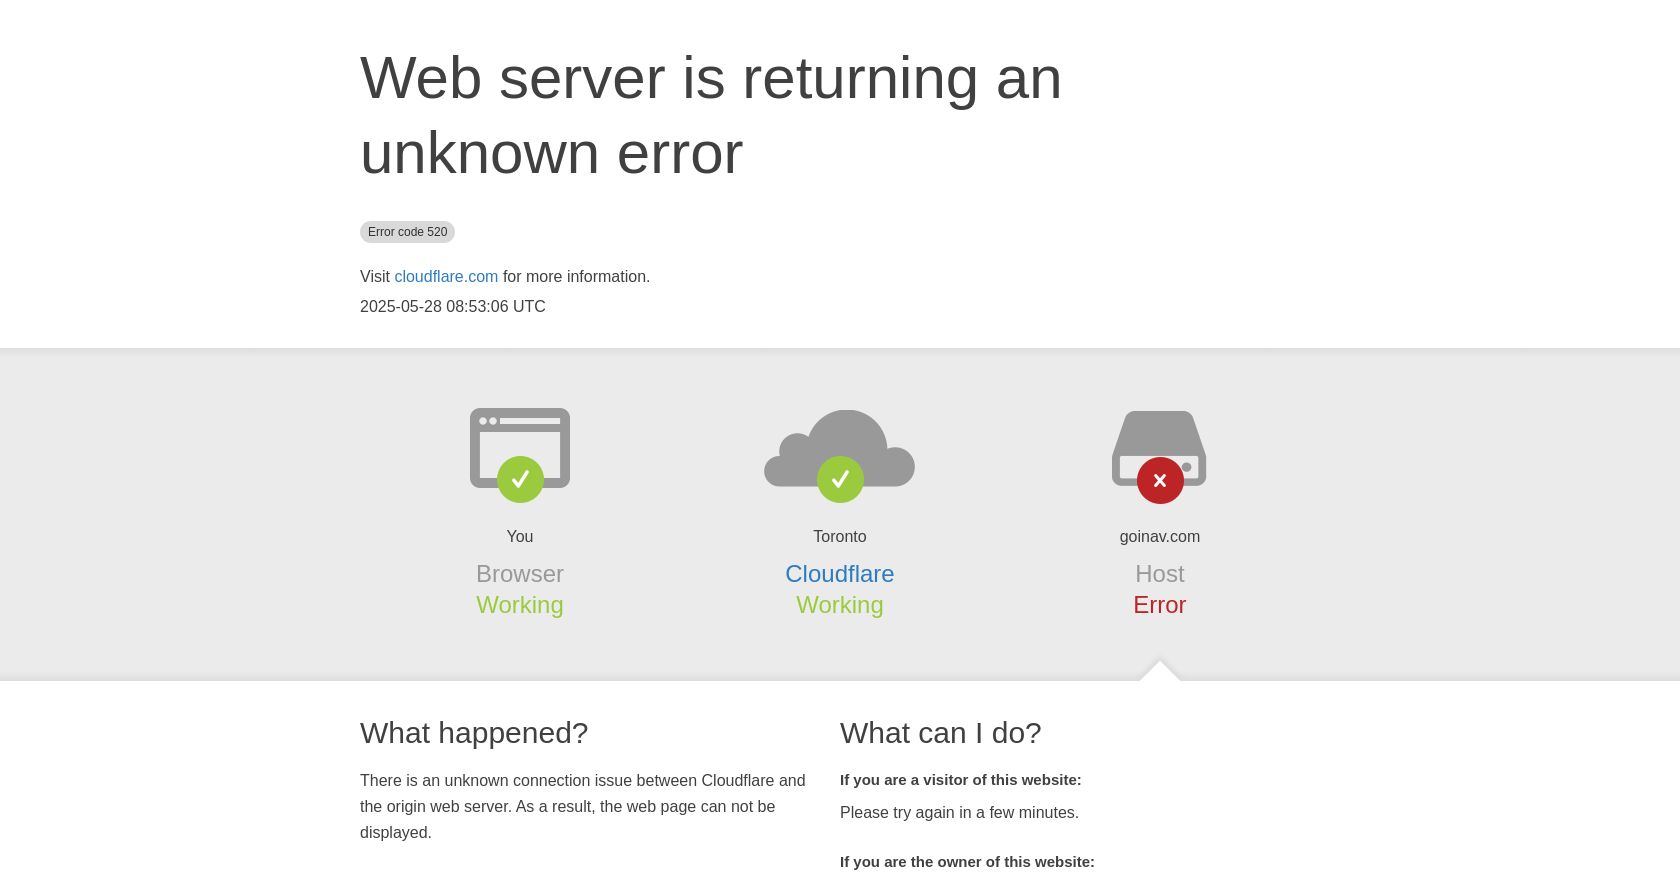Open the cloudflare.com link

[x=446, y=276]
